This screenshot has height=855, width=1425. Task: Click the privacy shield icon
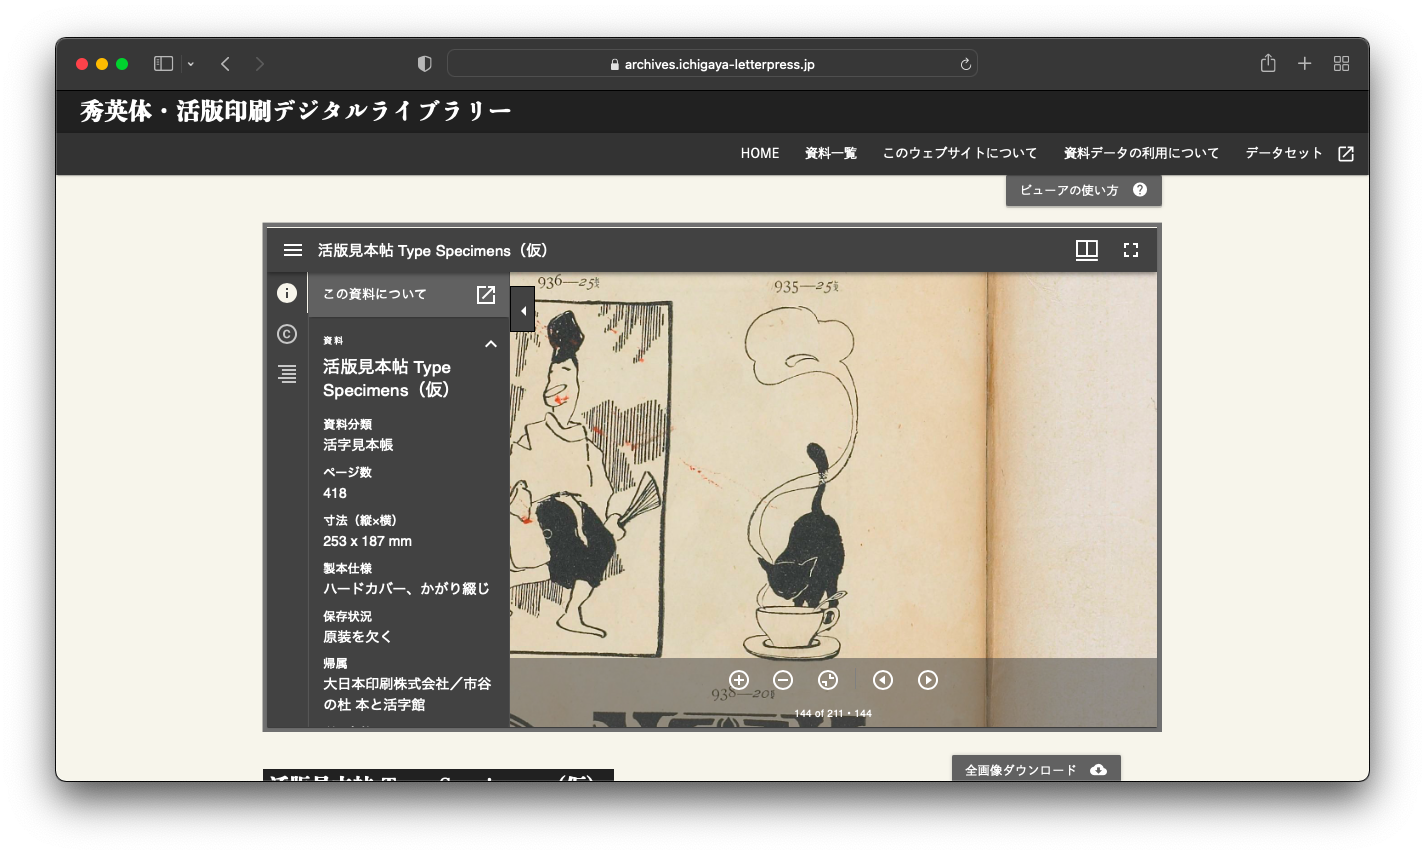tap(424, 64)
